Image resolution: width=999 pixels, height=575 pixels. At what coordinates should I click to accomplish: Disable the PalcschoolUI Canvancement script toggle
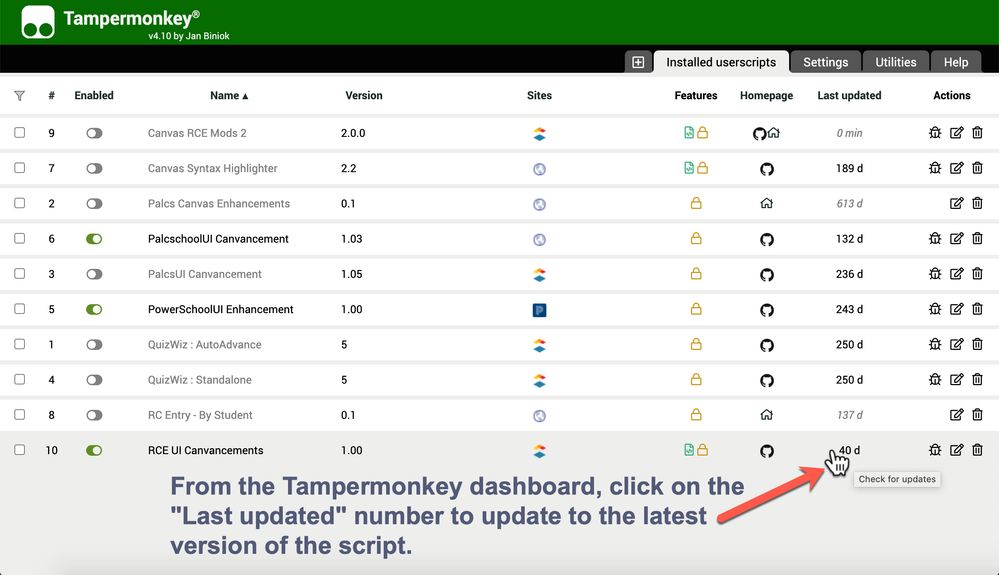tap(94, 239)
